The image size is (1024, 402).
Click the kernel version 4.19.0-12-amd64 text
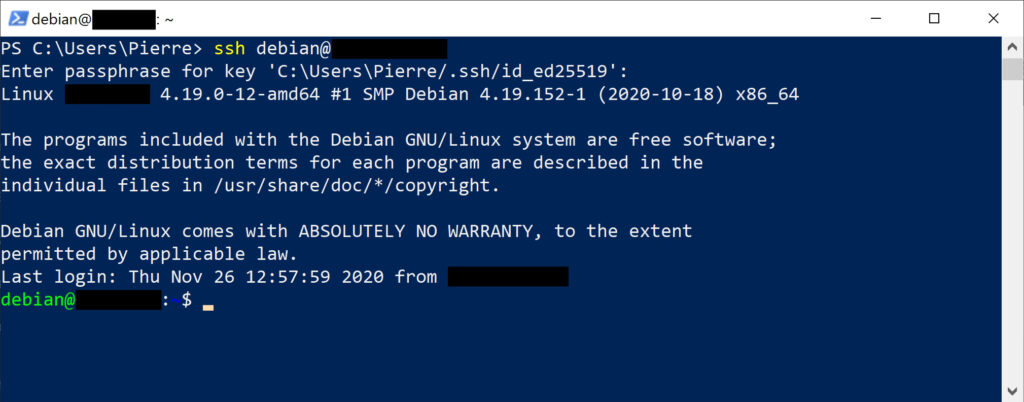click(240, 95)
